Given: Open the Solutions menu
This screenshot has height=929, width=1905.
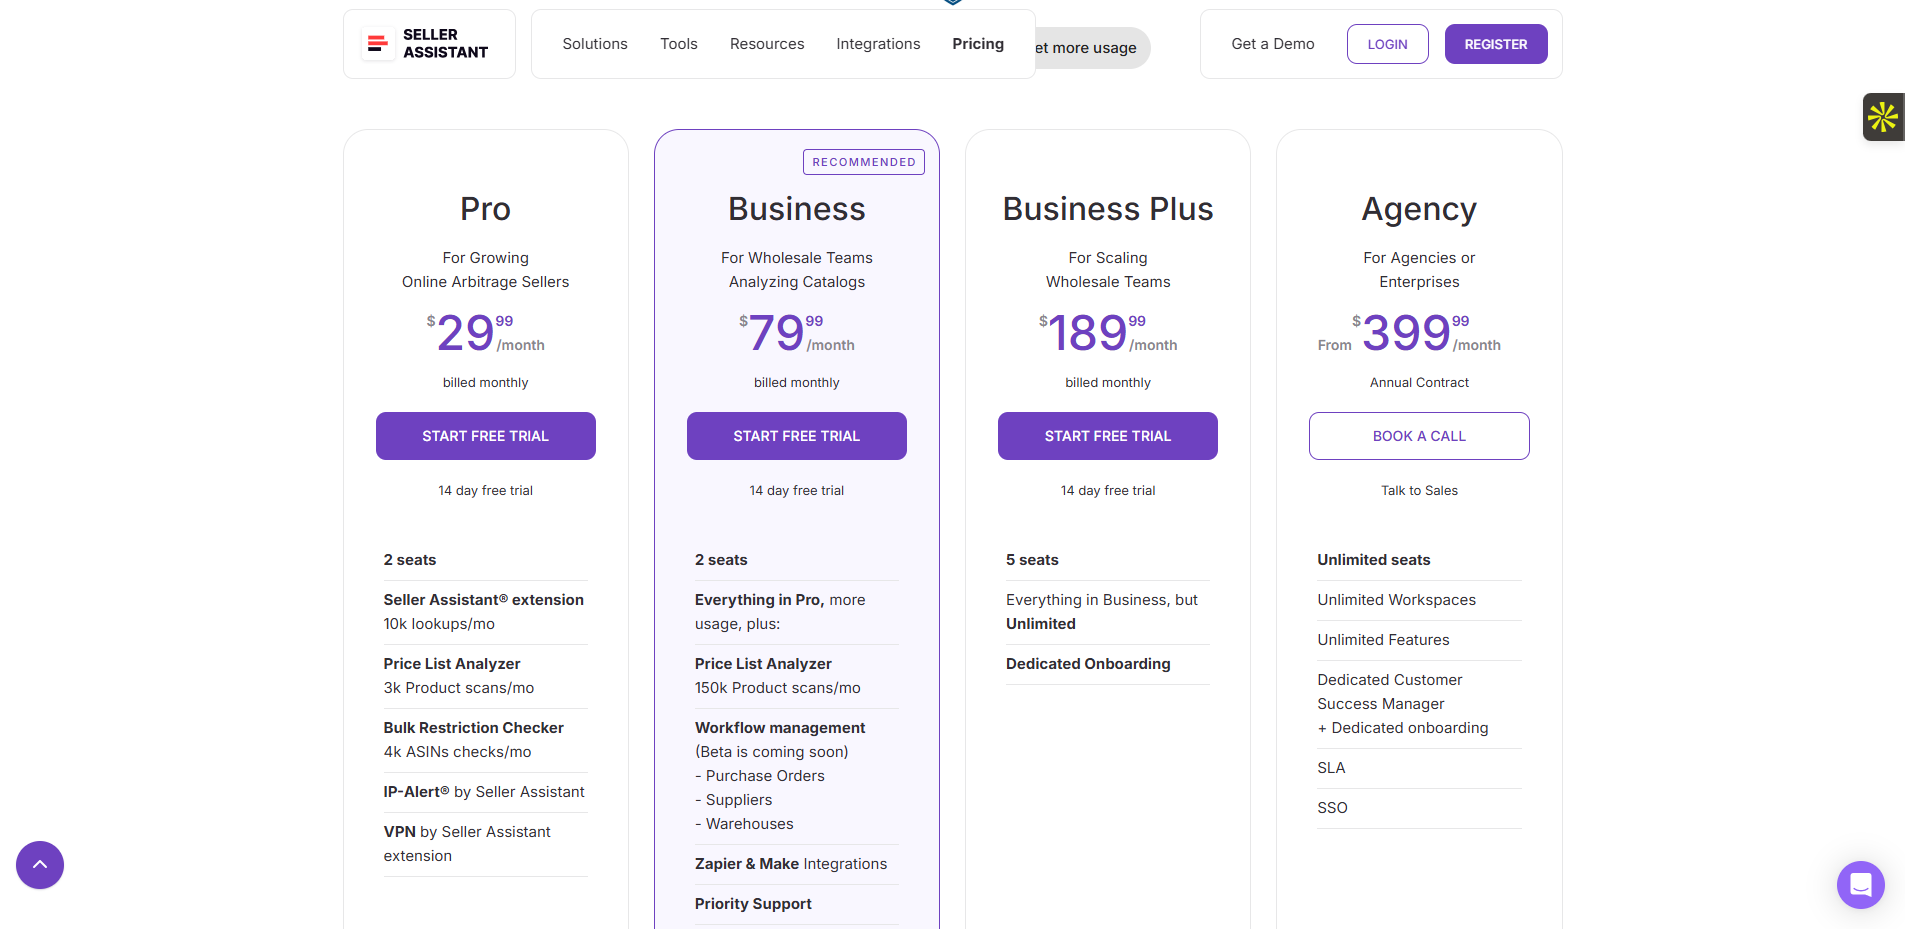Looking at the screenshot, I should (595, 44).
